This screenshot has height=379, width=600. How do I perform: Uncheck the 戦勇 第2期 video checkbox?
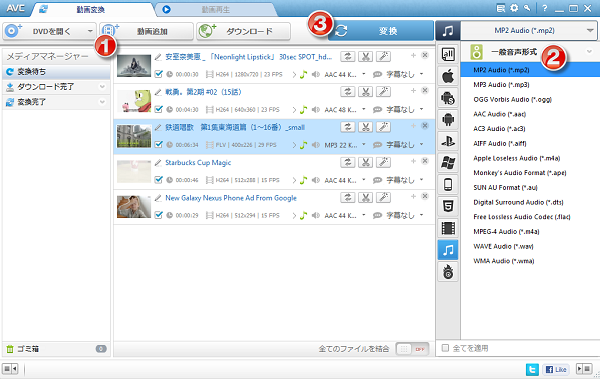pos(158,109)
